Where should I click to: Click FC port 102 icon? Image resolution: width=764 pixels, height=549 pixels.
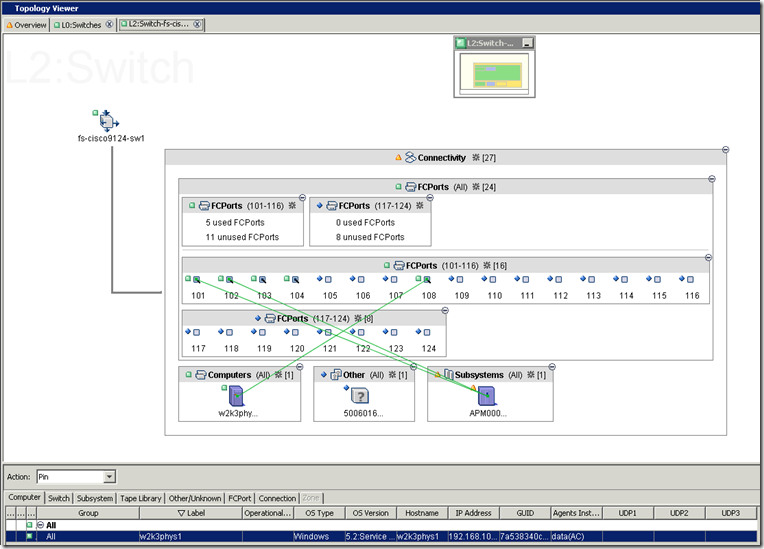click(x=229, y=280)
